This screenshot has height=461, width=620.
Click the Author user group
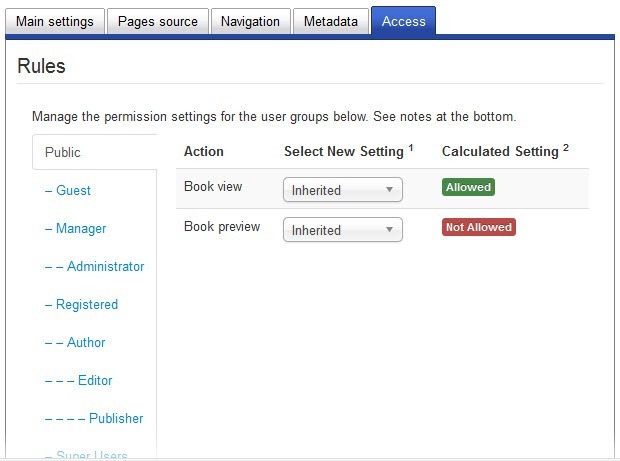point(75,342)
